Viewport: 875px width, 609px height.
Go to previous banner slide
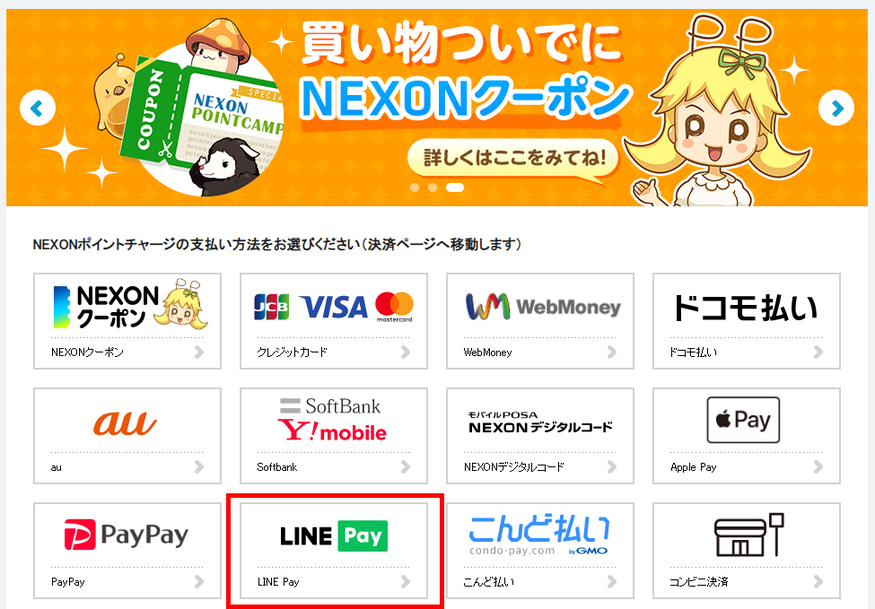pyautogui.click(x=37, y=108)
